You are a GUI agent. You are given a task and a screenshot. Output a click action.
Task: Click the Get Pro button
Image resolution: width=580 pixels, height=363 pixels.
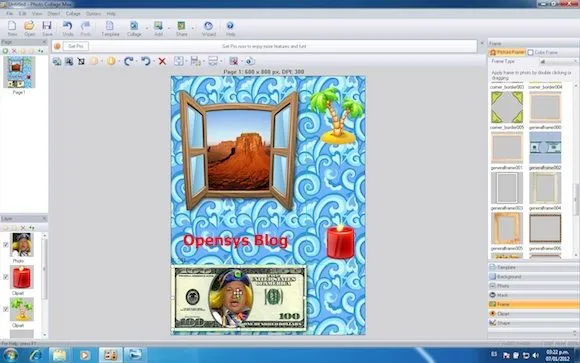[x=75, y=46]
